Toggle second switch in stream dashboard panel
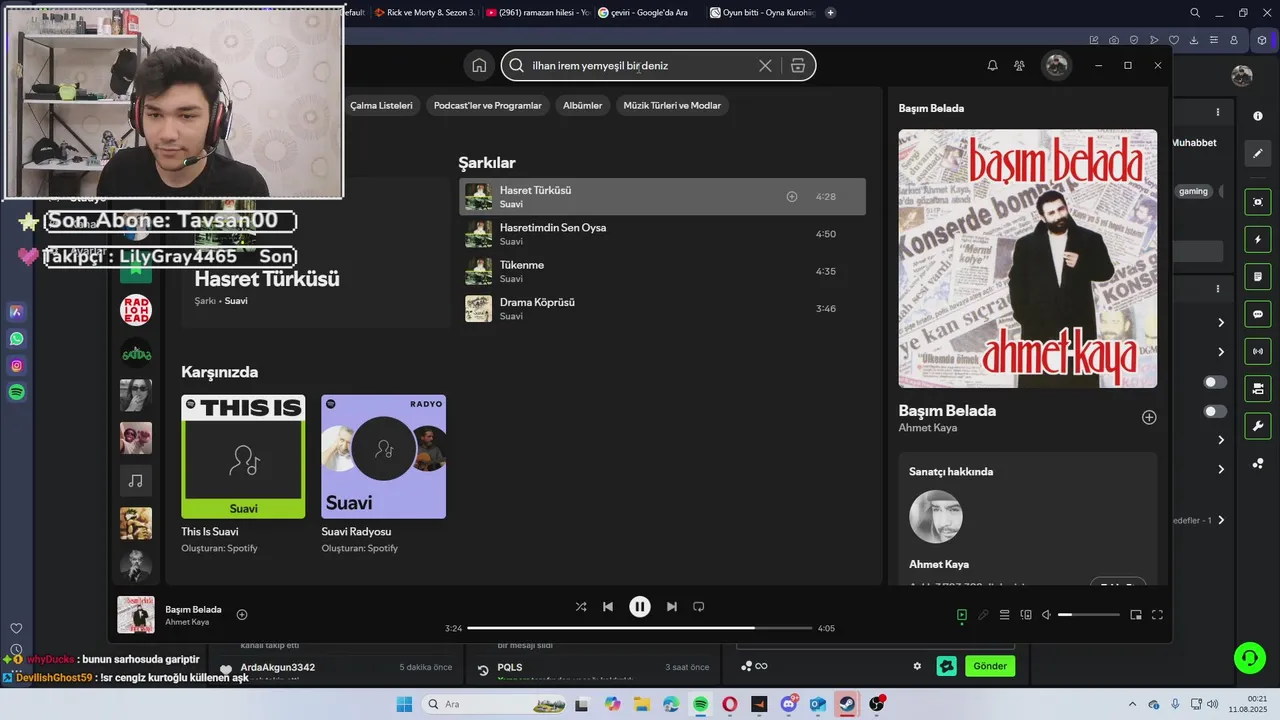The height and width of the screenshot is (720, 1280). pos(1215,411)
